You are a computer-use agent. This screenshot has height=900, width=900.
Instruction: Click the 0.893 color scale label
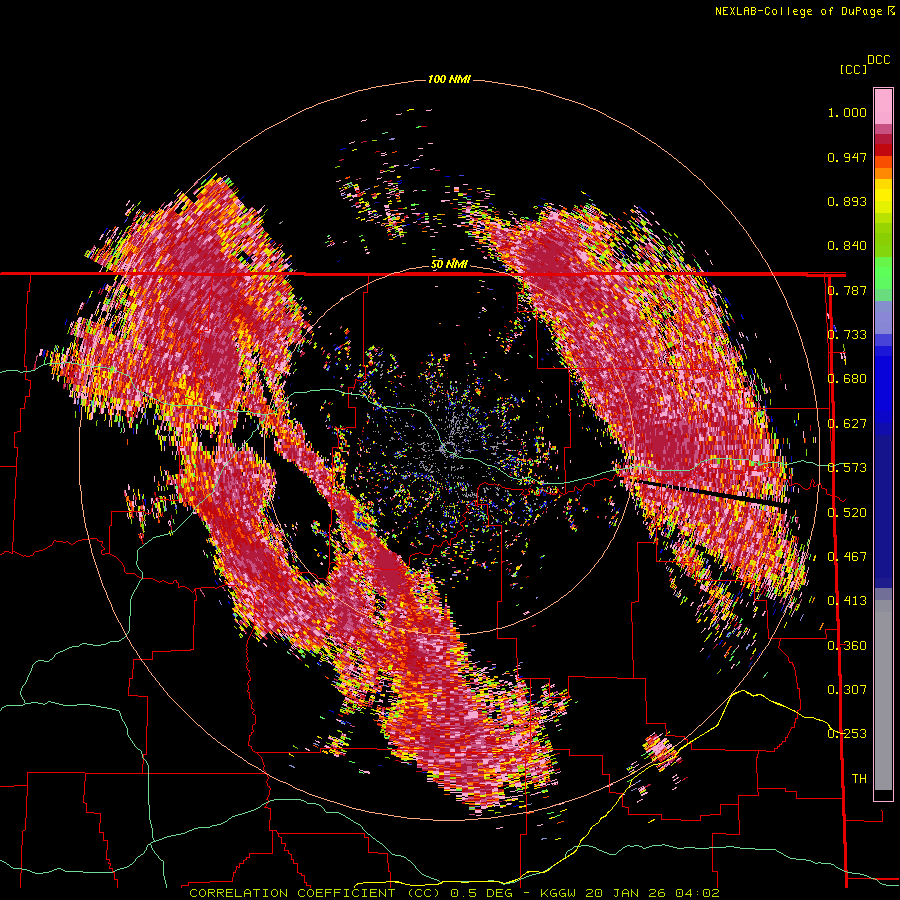click(847, 201)
